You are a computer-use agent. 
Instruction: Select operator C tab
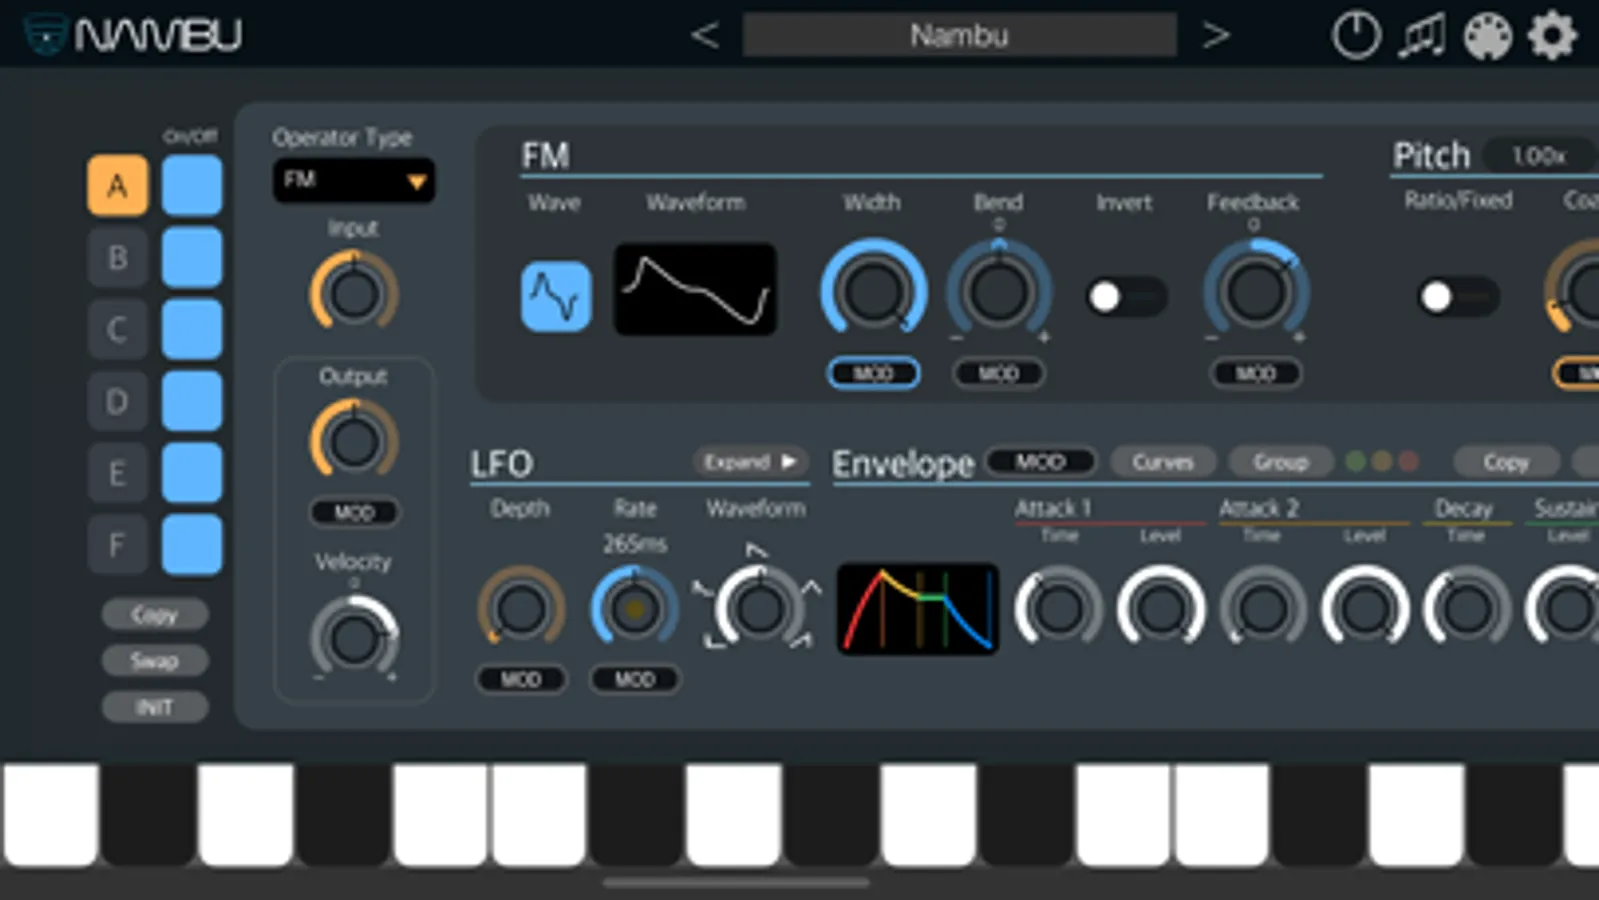click(117, 329)
